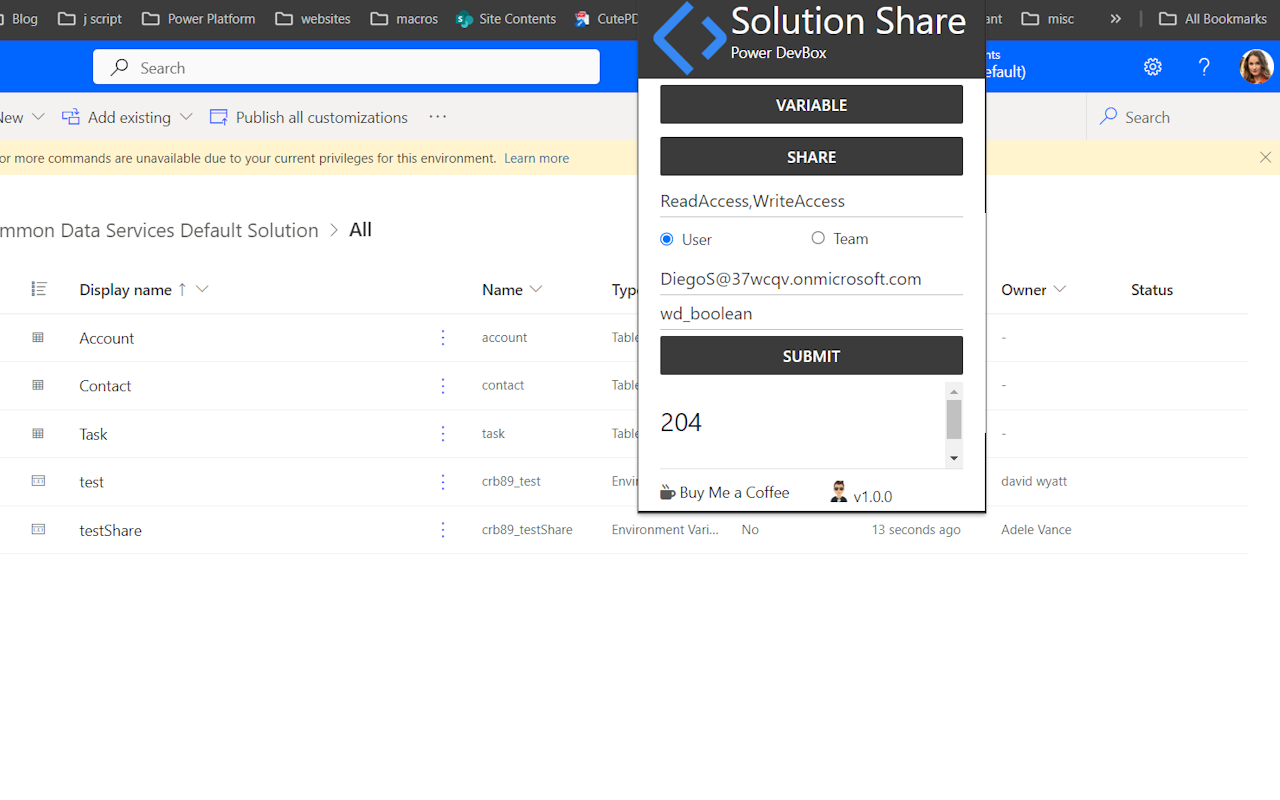Open the overflow commands menu

pyautogui.click(x=437, y=117)
